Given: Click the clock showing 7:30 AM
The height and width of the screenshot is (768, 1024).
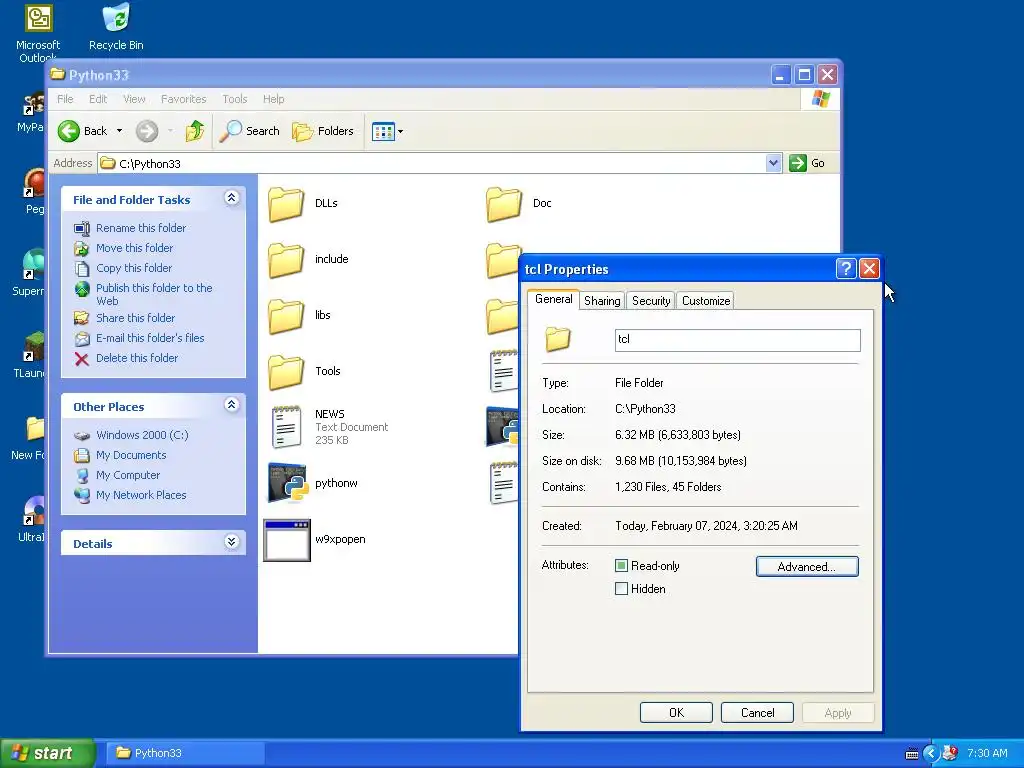Looking at the screenshot, I should click(x=987, y=754).
